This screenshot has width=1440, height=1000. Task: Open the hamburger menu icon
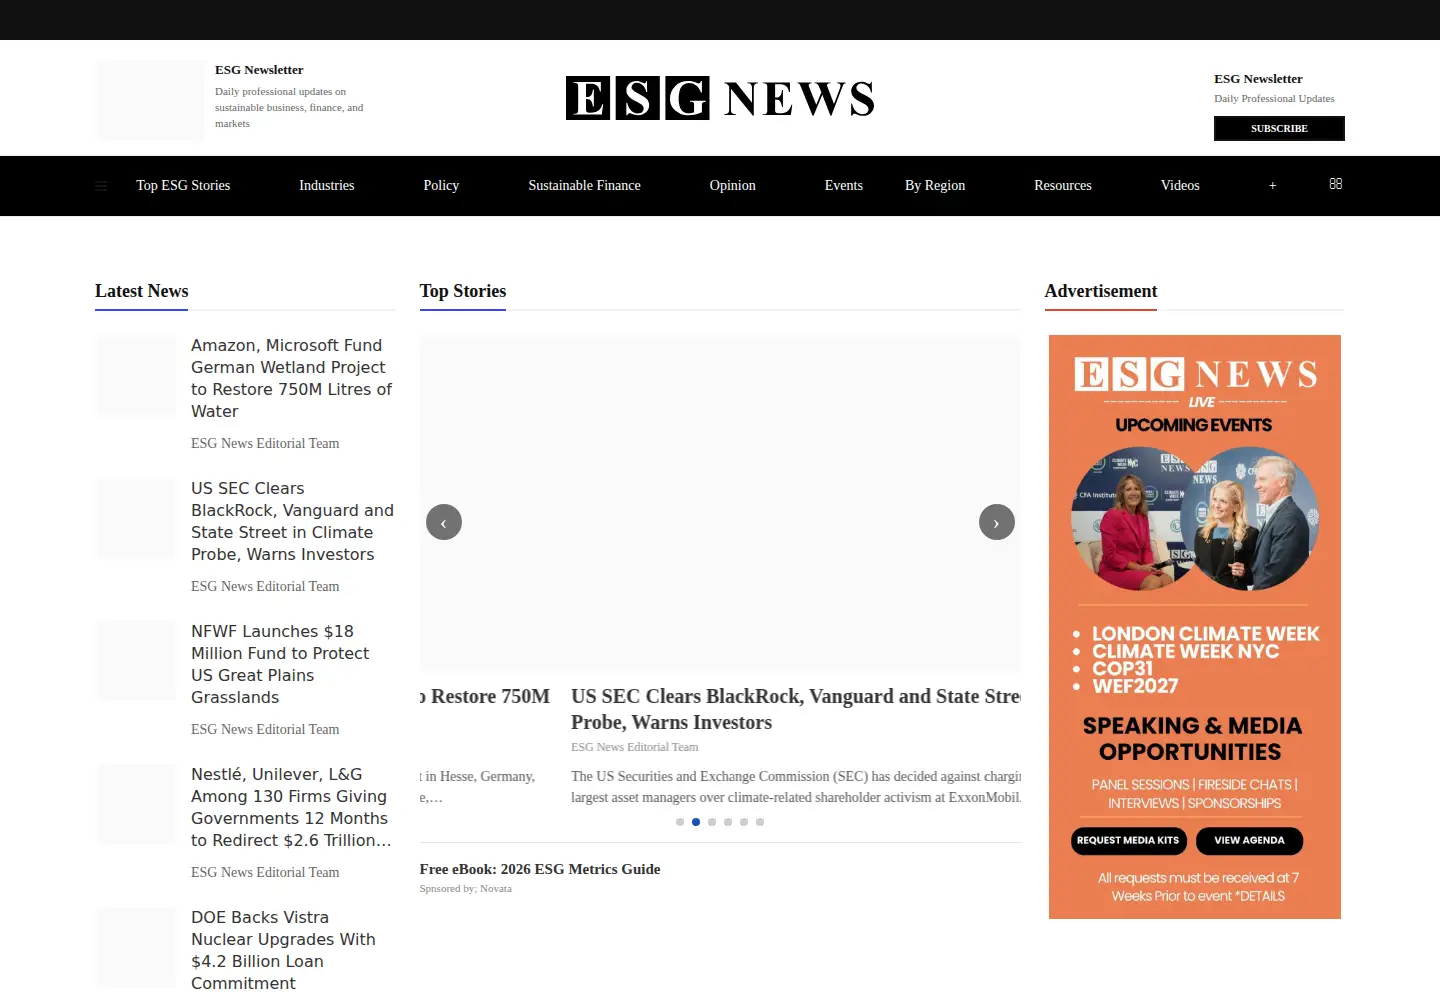tap(101, 186)
